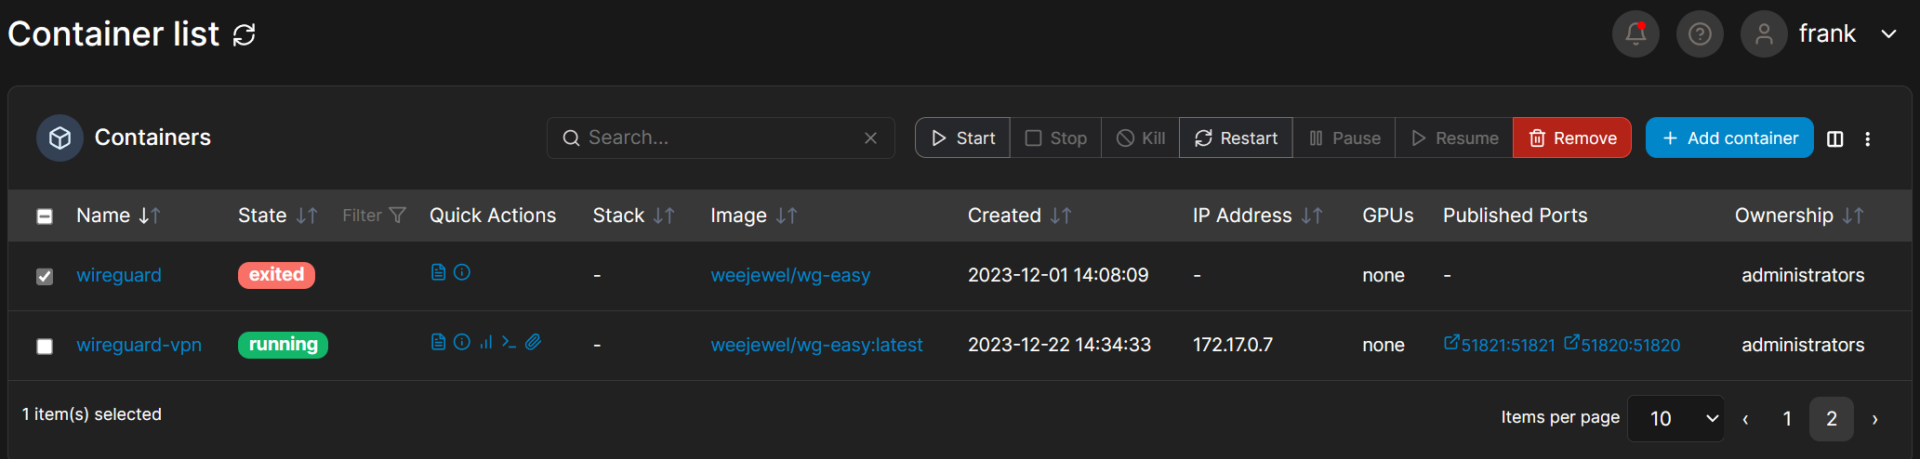Toggle the select-all header checkbox

[45, 216]
